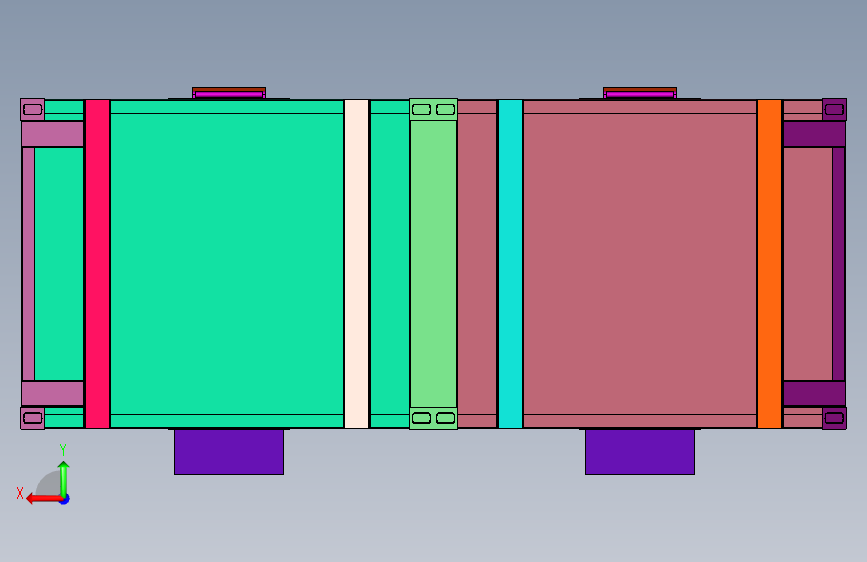Select the top-left slot in green connector

pyautogui.click(x=421, y=110)
